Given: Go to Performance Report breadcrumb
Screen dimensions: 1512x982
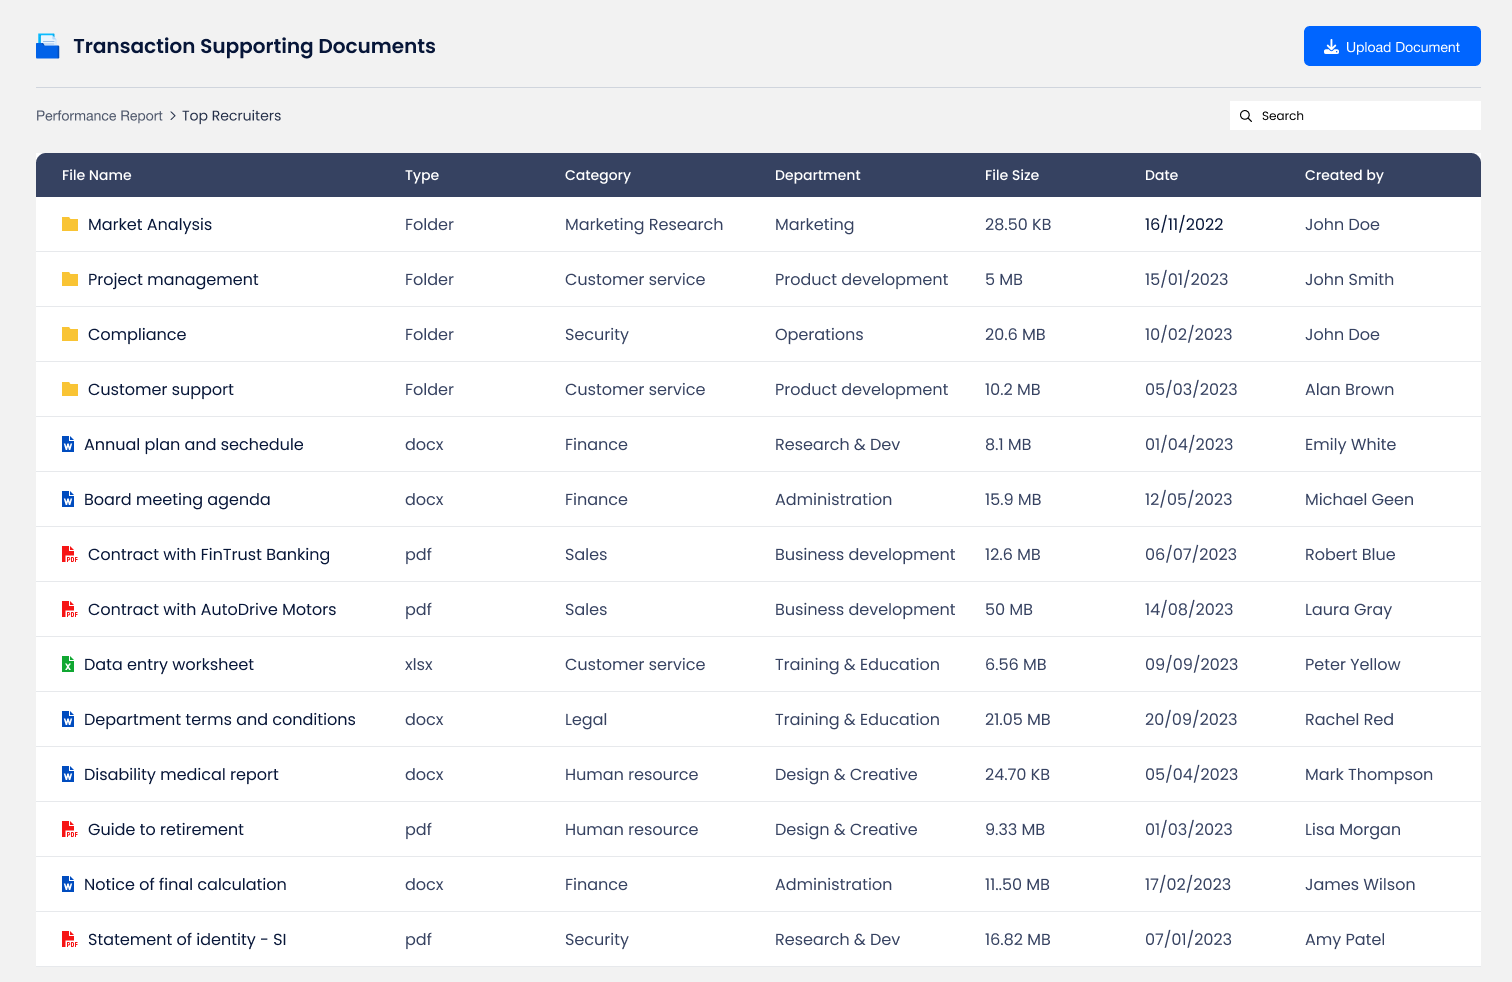Looking at the screenshot, I should click(x=99, y=116).
